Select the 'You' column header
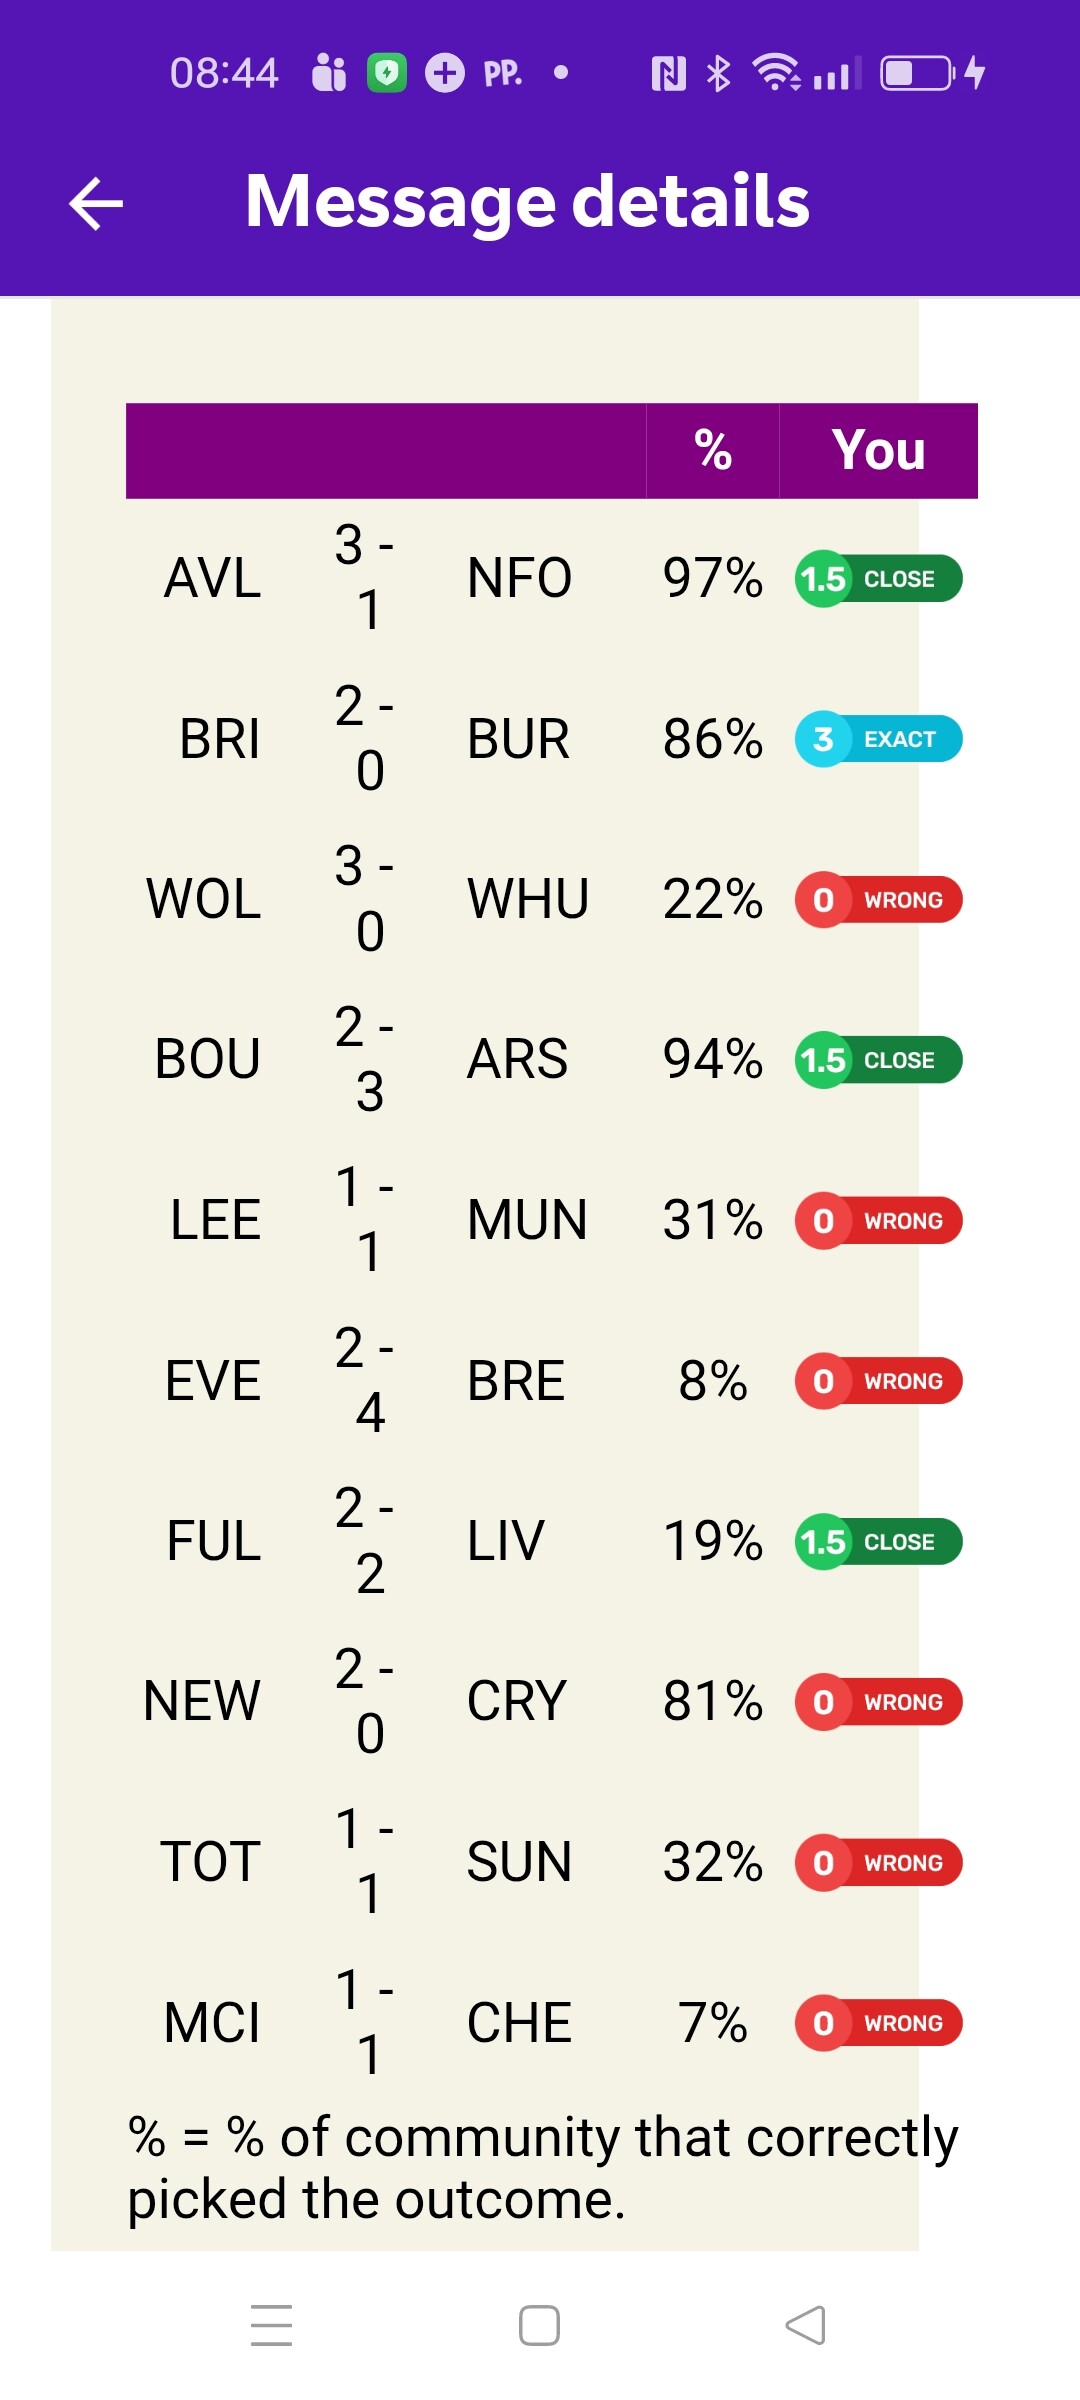Screen dimensions: 1080x2400 (878, 450)
